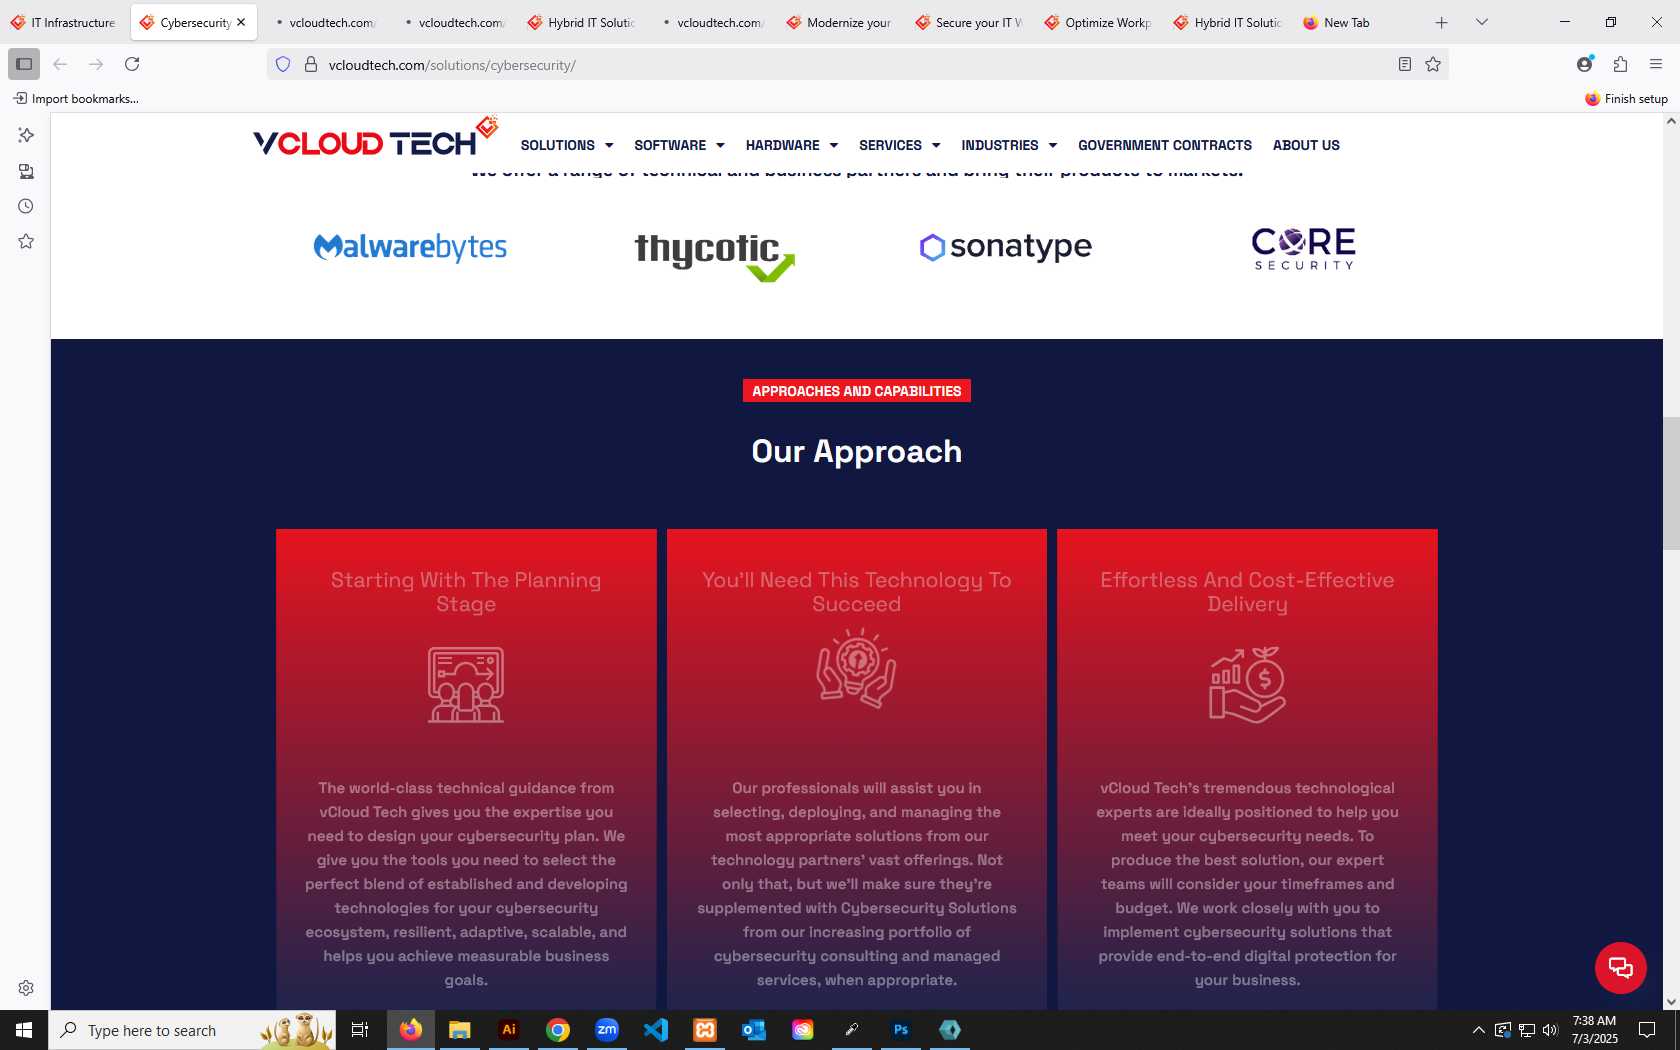Image resolution: width=1680 pixels, height=1050 pixels.
Task: Click the Core Security partner logo
Action: 1304,248
